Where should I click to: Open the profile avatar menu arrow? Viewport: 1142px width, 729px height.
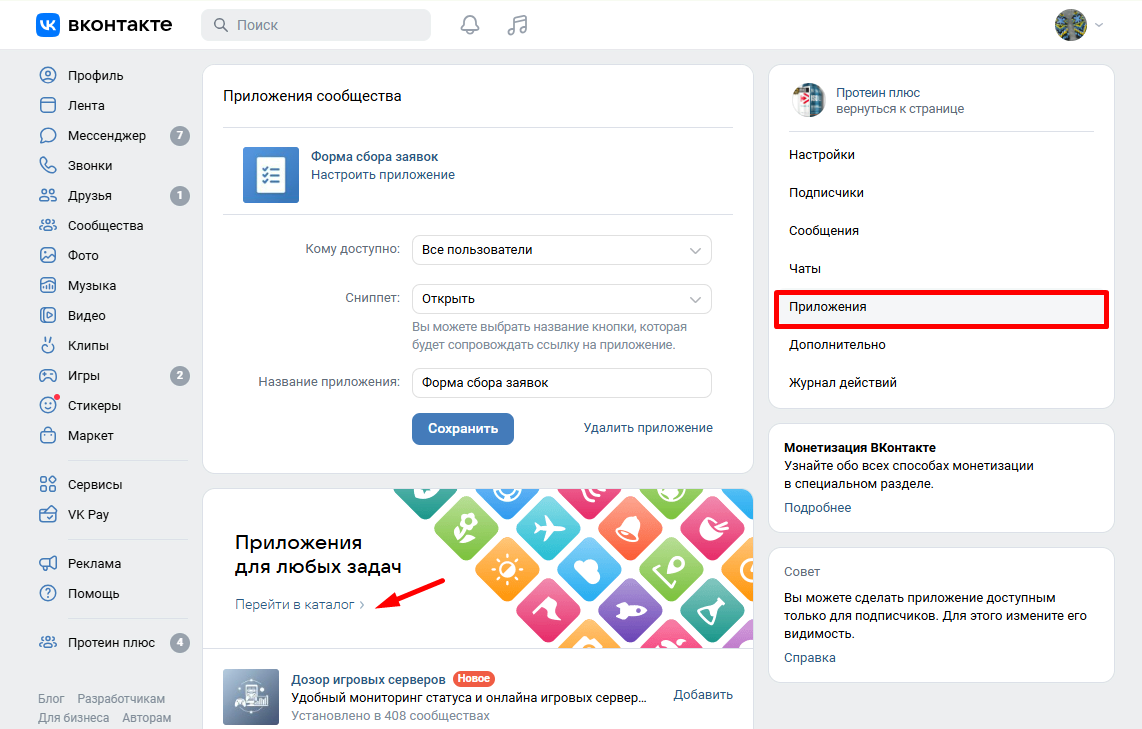point(1099,25)
